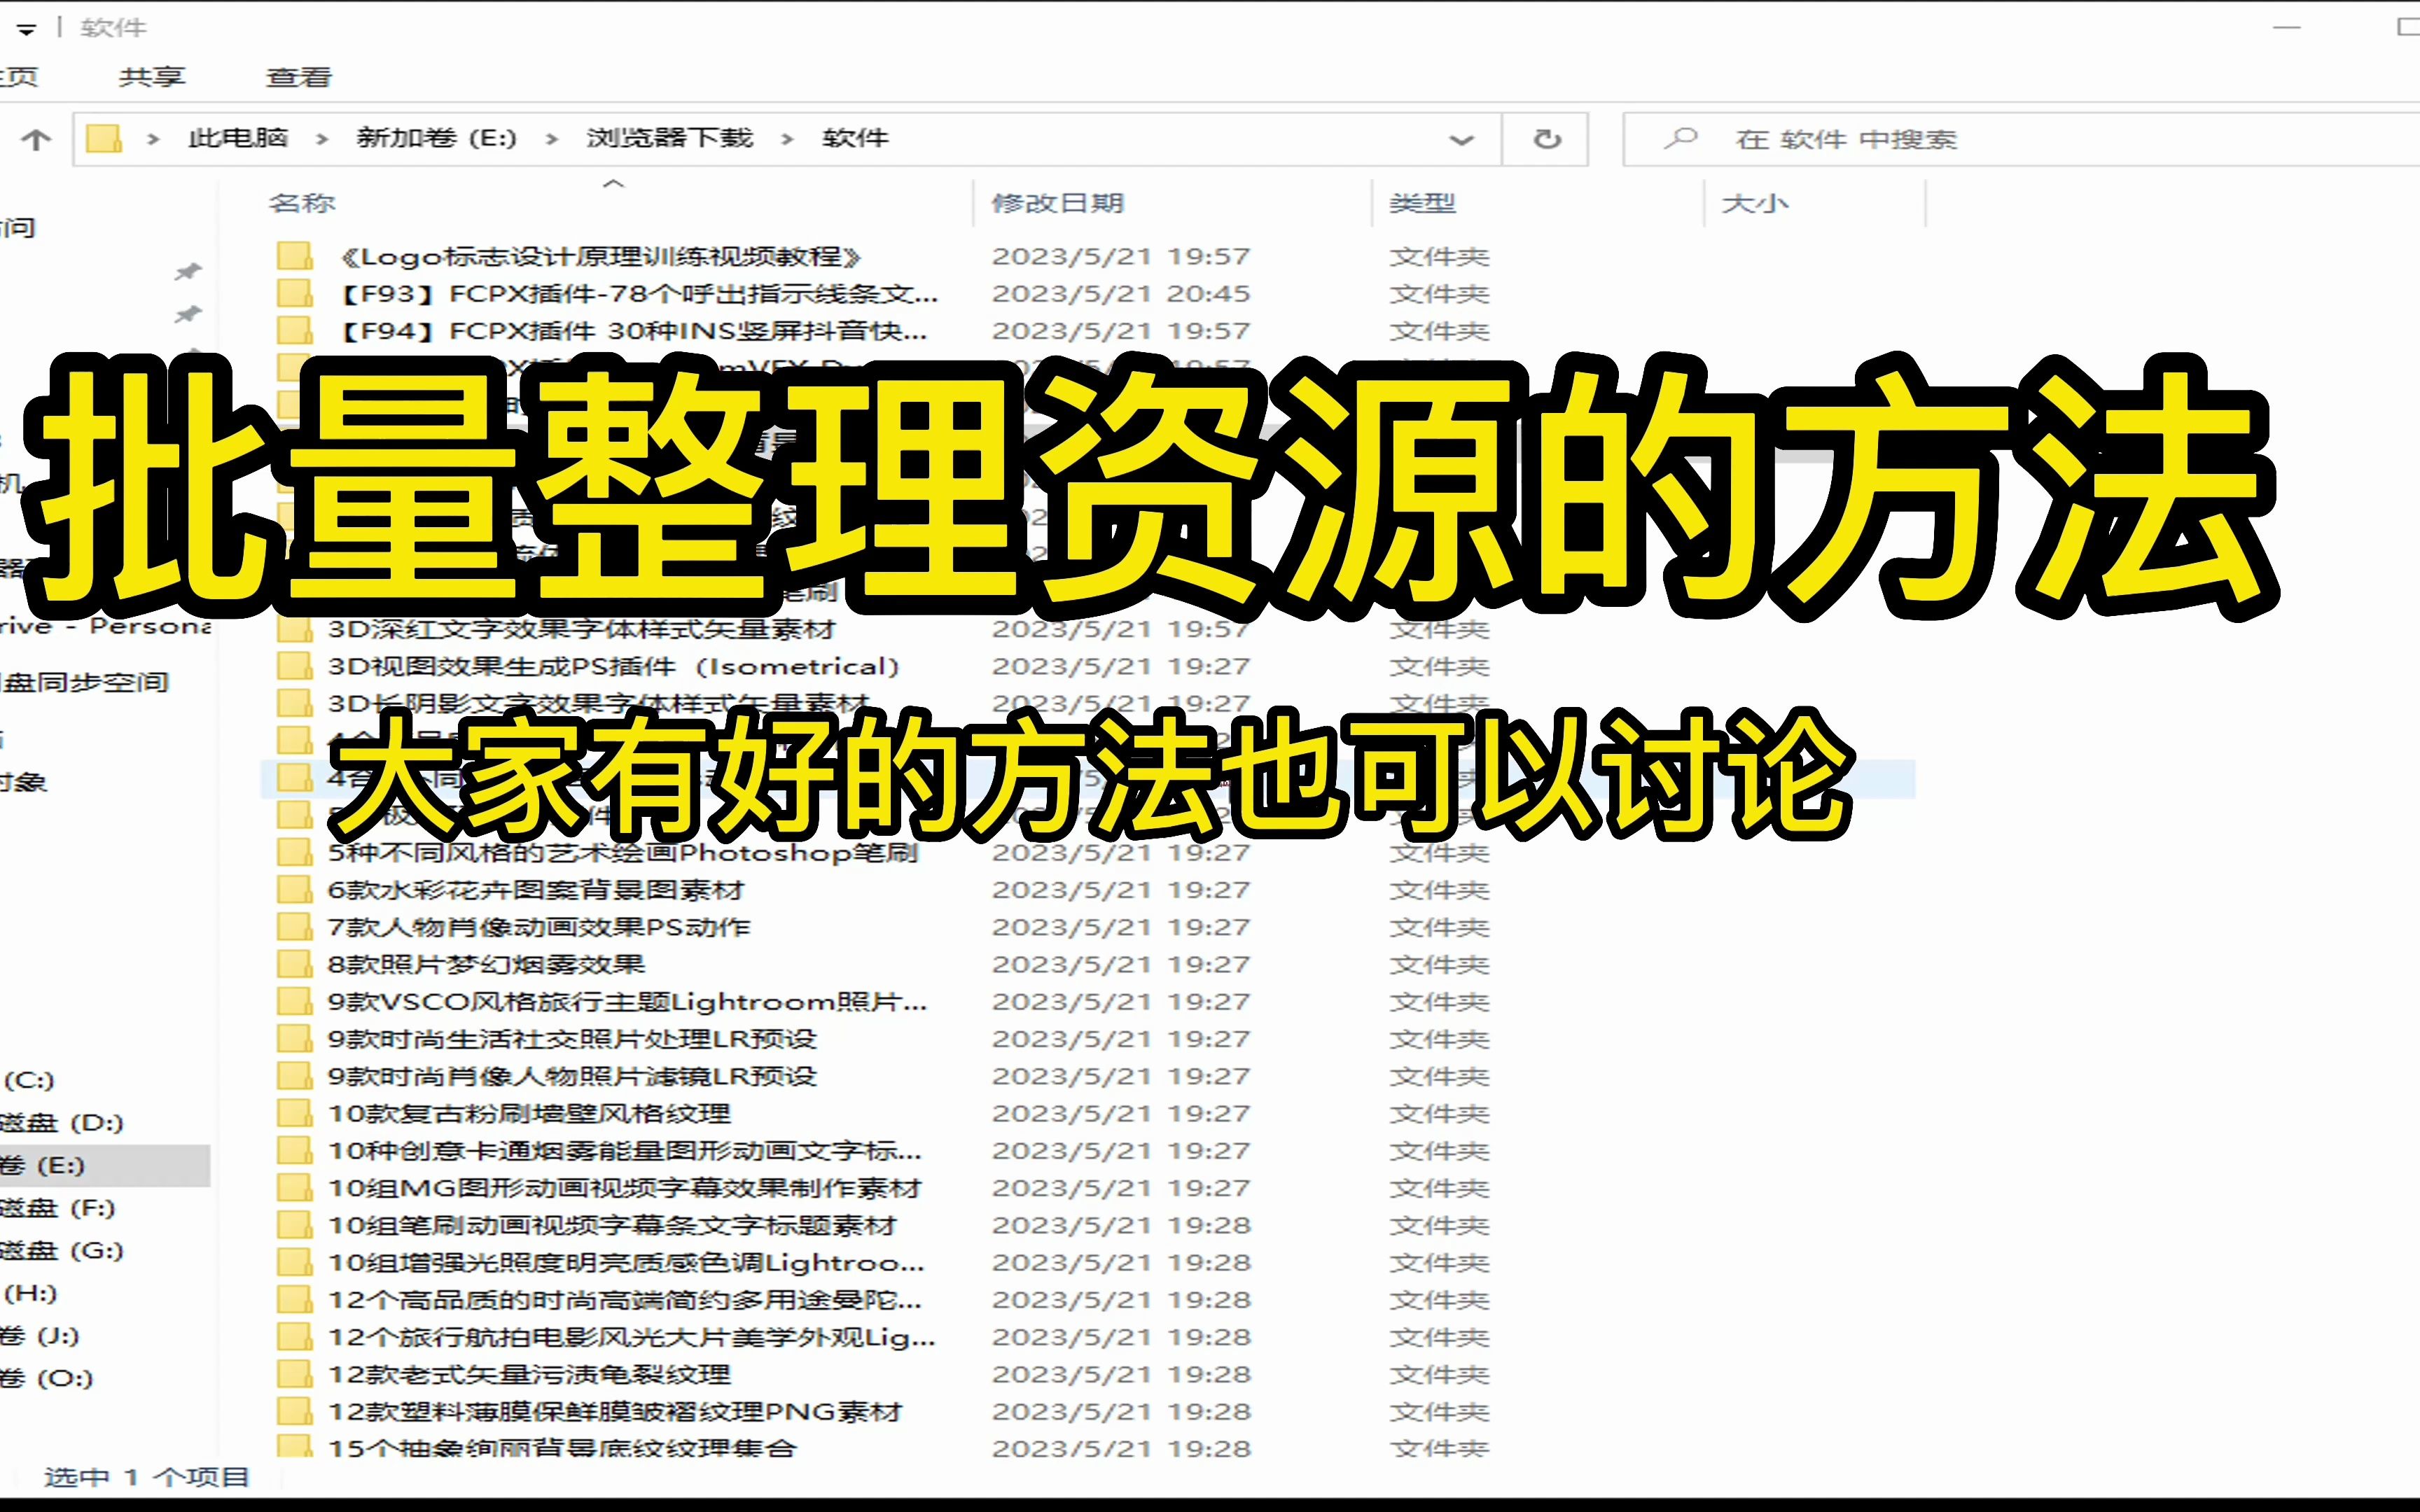The width and height of the screenshot is (2420, 1512).
Task: Click folder icon of 6款水彩花卉图案背景图素材
Action: pos(294,890)
